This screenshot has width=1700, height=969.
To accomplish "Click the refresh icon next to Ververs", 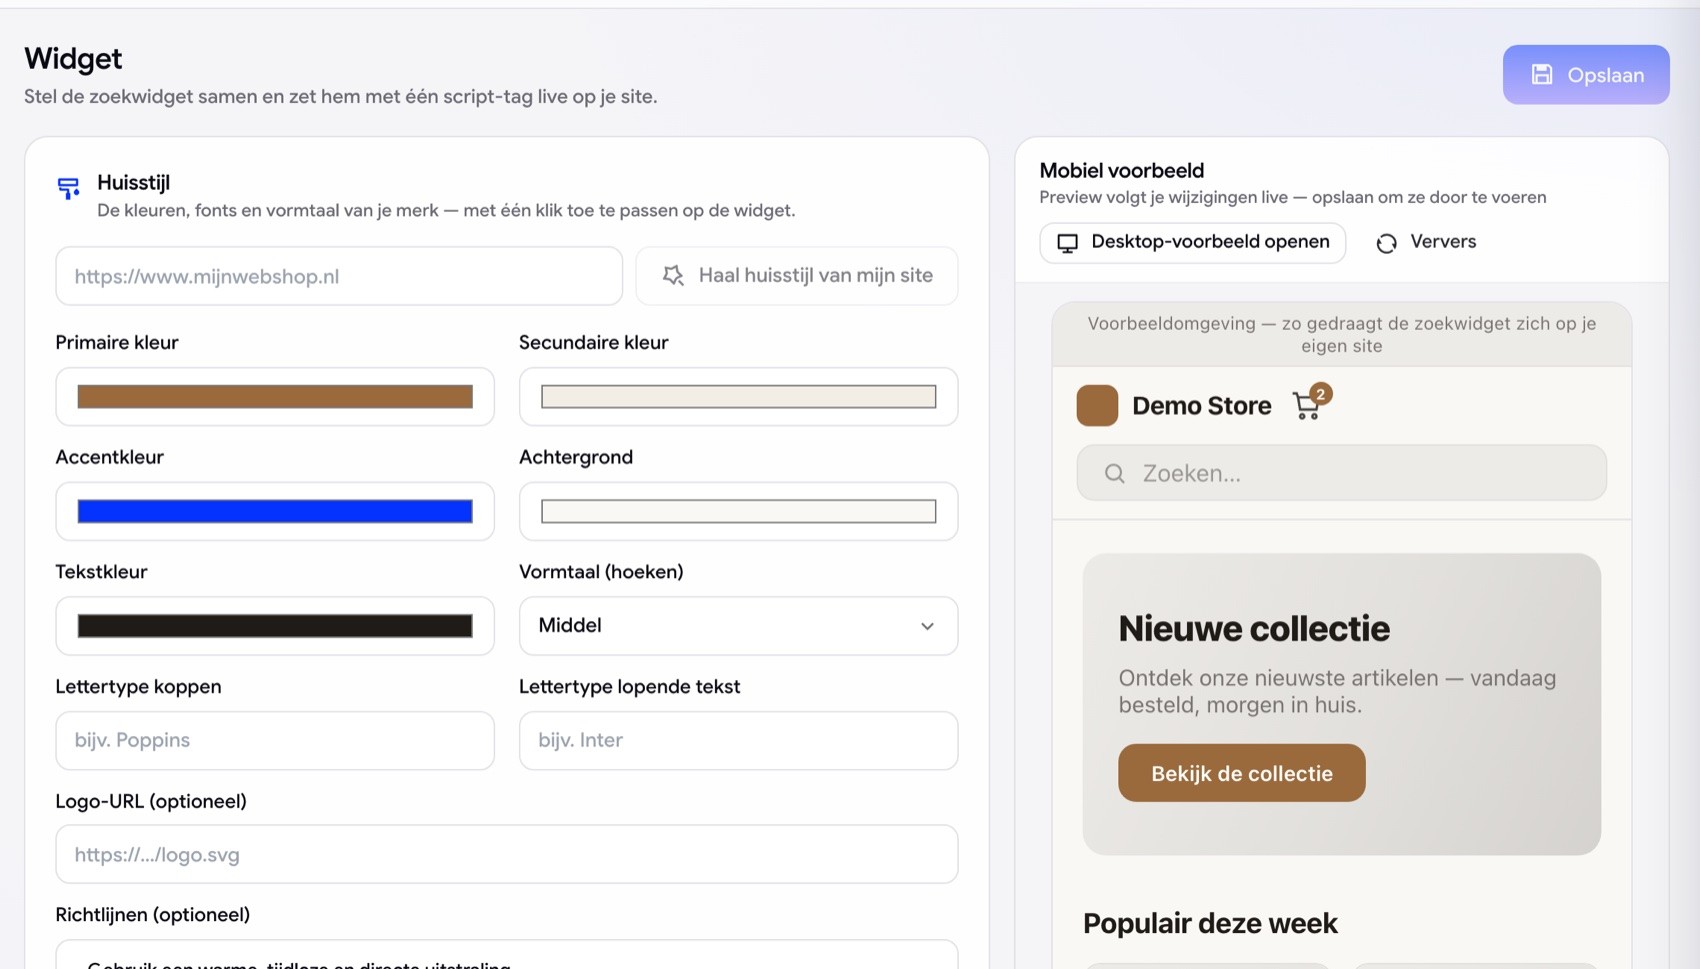I will tap(1386, 243).
